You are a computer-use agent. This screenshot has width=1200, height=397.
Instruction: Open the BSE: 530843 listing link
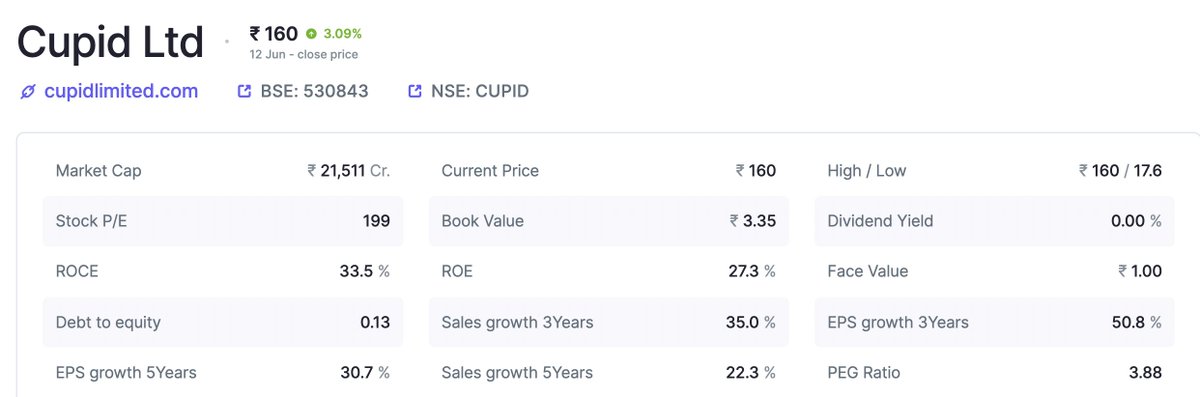314,92
